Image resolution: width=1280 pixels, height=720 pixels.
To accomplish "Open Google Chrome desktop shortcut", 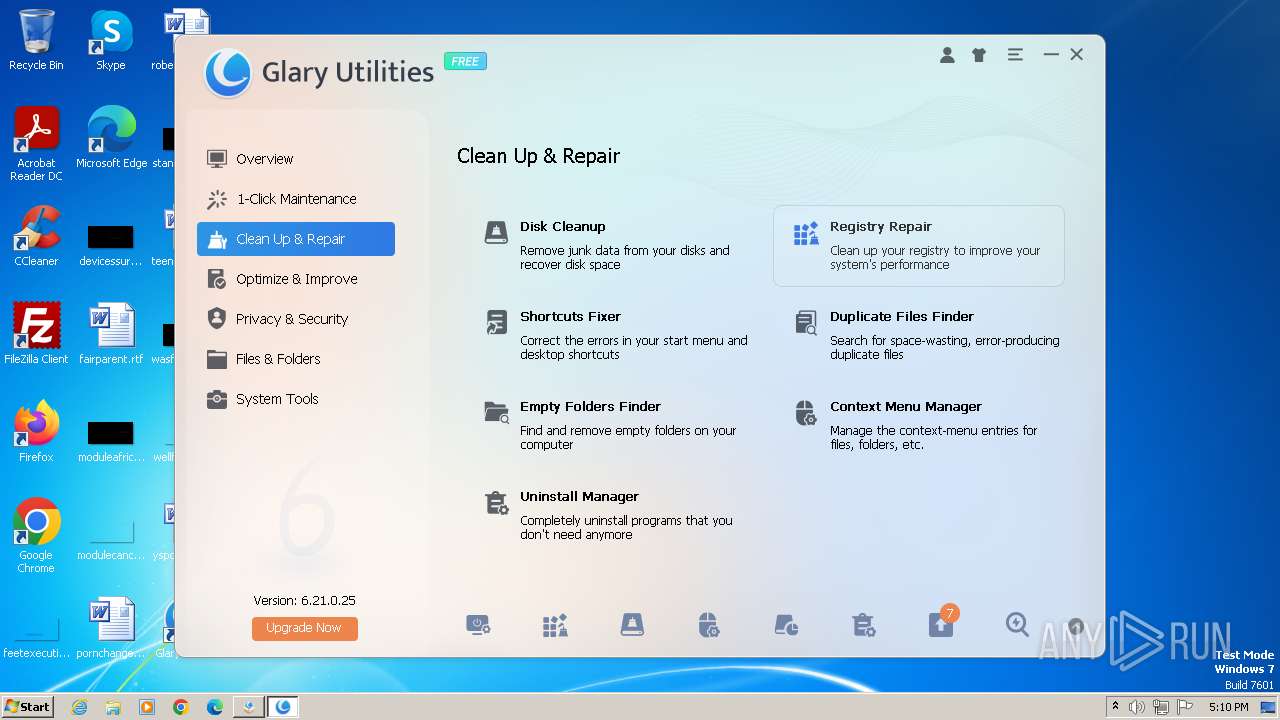I will 36,536.
